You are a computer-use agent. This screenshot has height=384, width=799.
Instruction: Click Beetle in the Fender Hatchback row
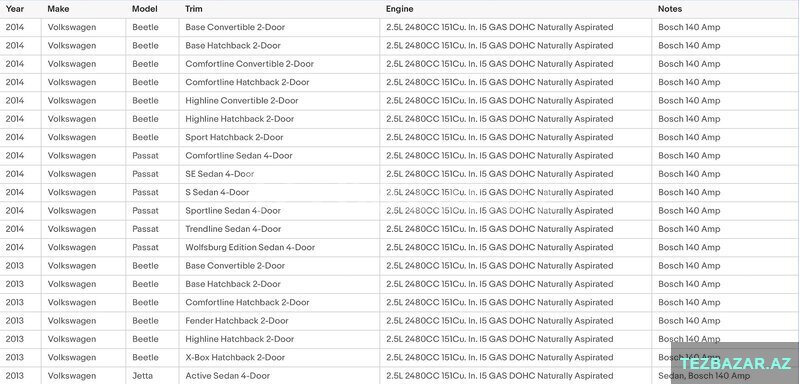click(x=145, y=321)
